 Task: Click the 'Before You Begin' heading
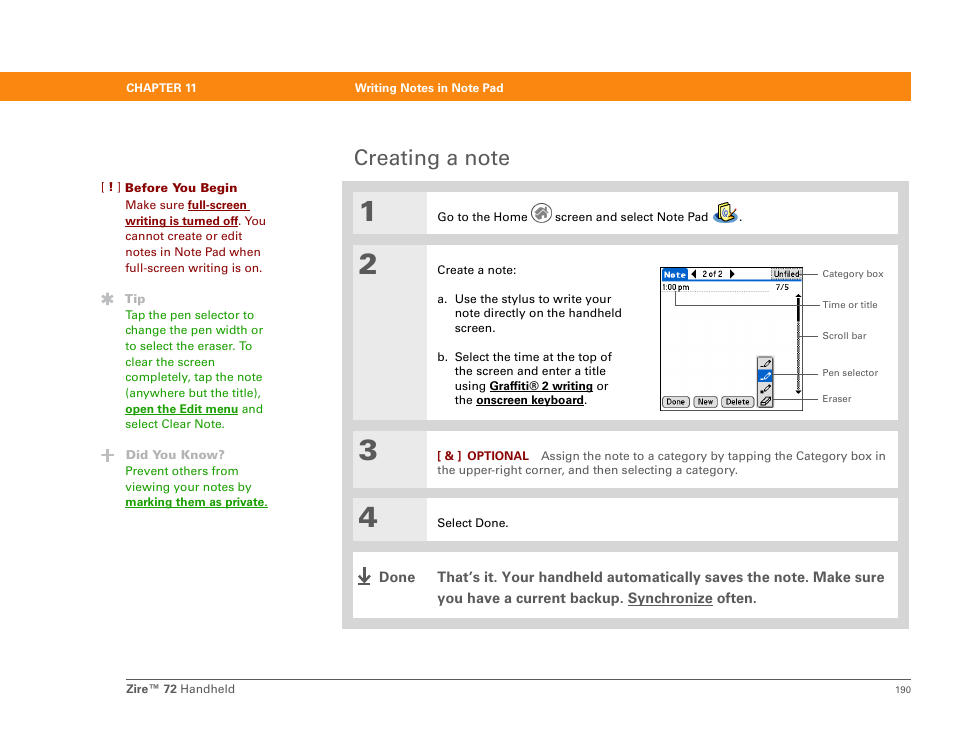coord(181,187)
